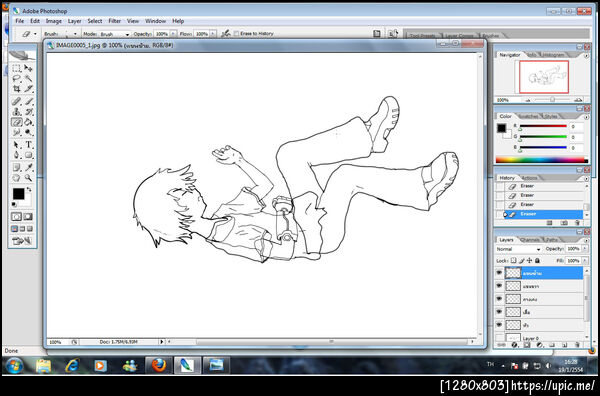600x396 pixels.
Task: Hide the เสื้อ layer
Action: point(499,312)
